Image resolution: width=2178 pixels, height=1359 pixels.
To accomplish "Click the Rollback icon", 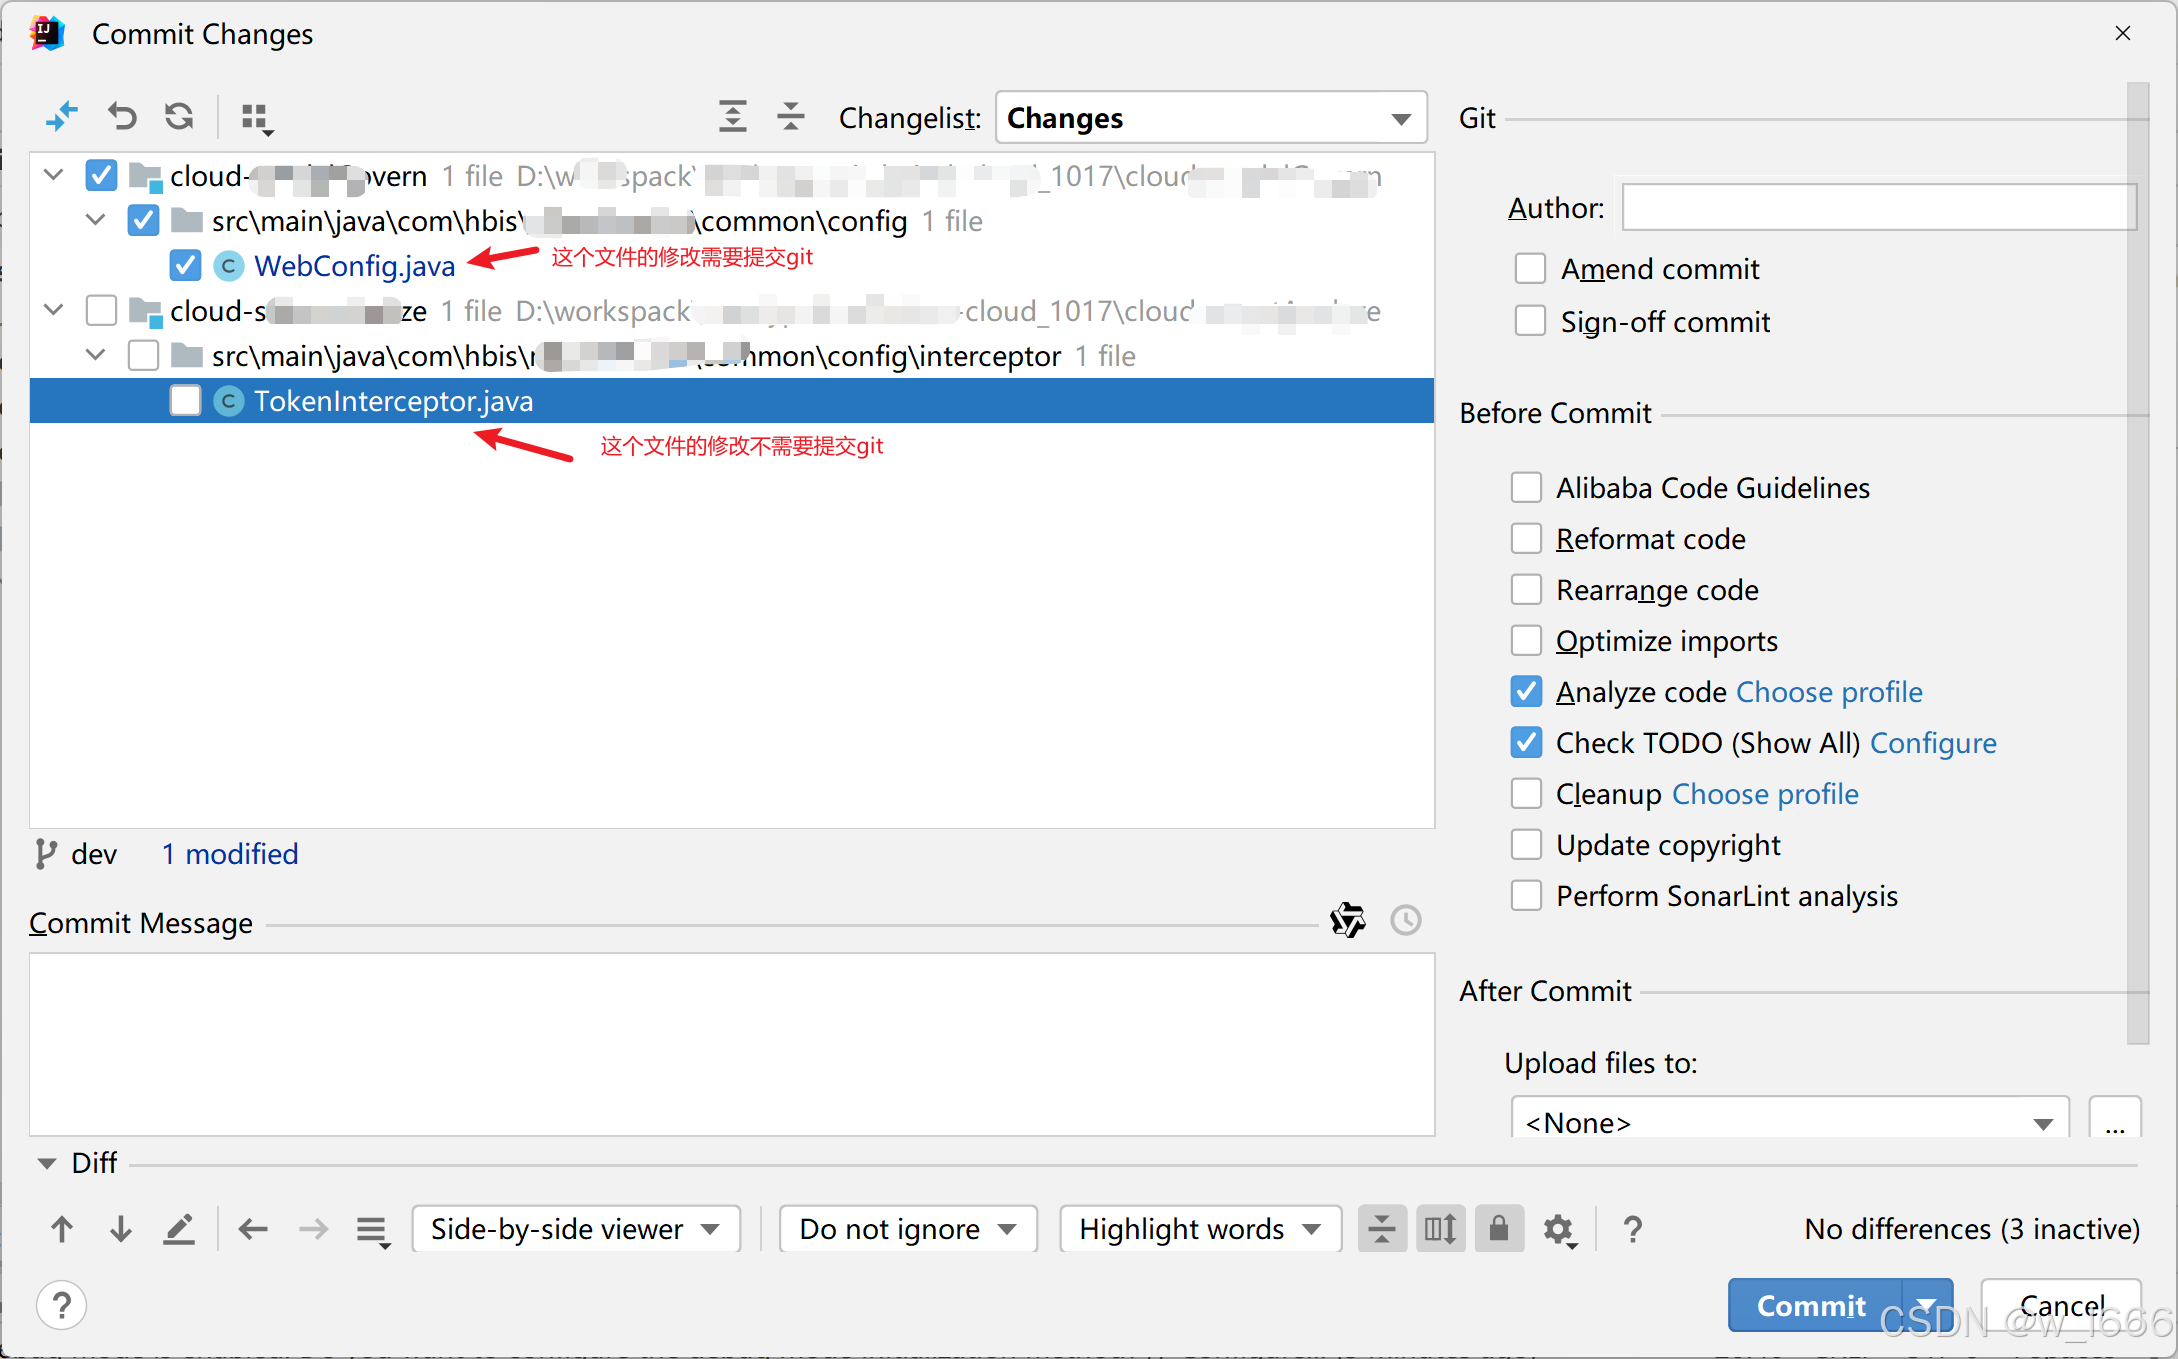I will (122, 117).
